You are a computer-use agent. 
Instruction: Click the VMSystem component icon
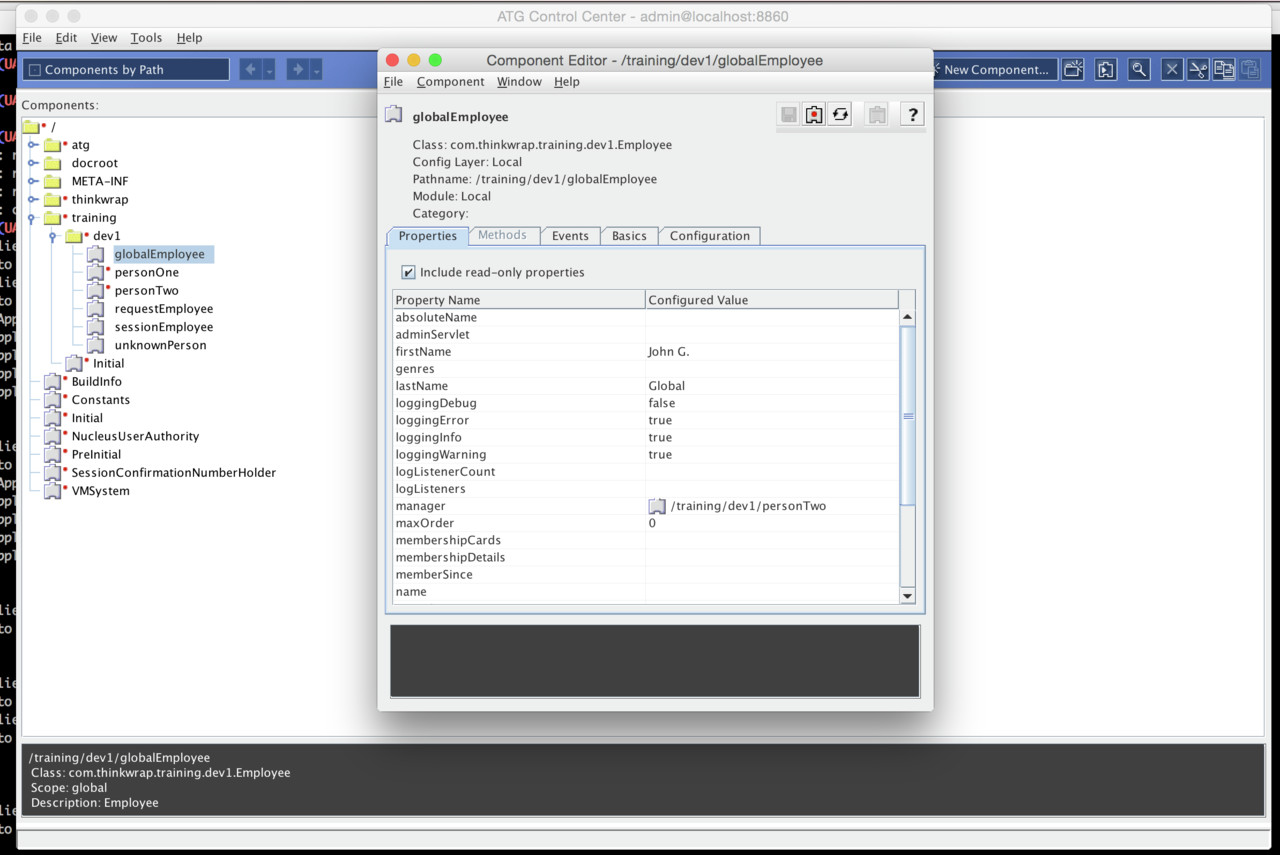point(52,490)
